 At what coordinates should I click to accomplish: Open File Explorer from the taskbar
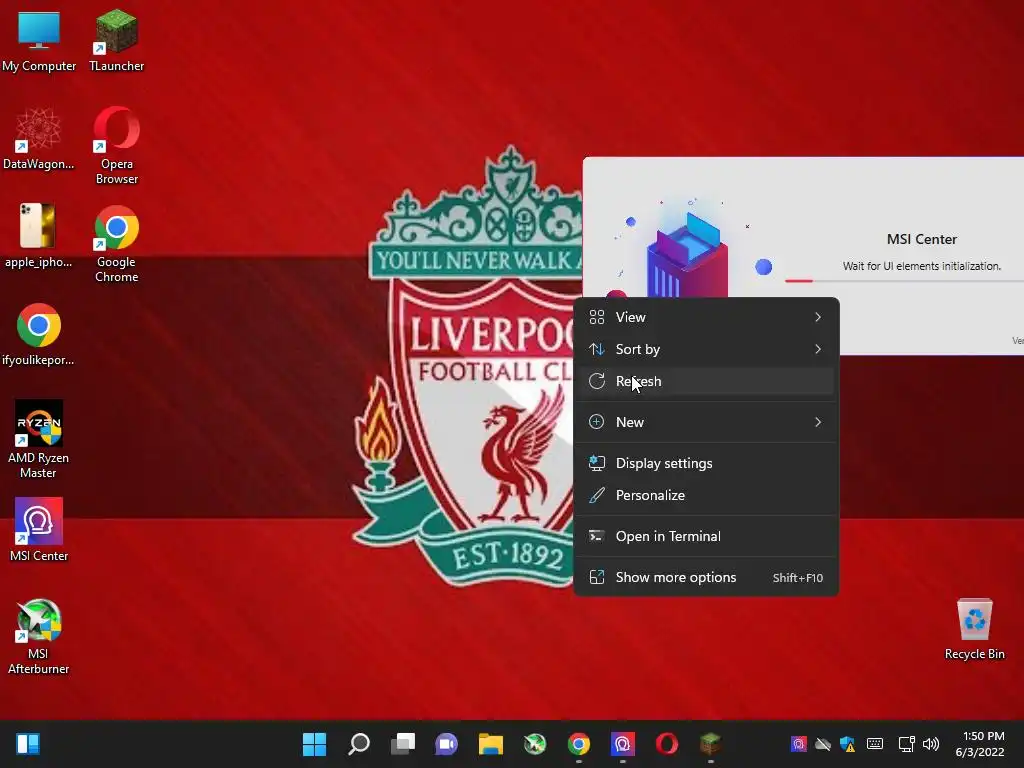(x=490, y=744)
